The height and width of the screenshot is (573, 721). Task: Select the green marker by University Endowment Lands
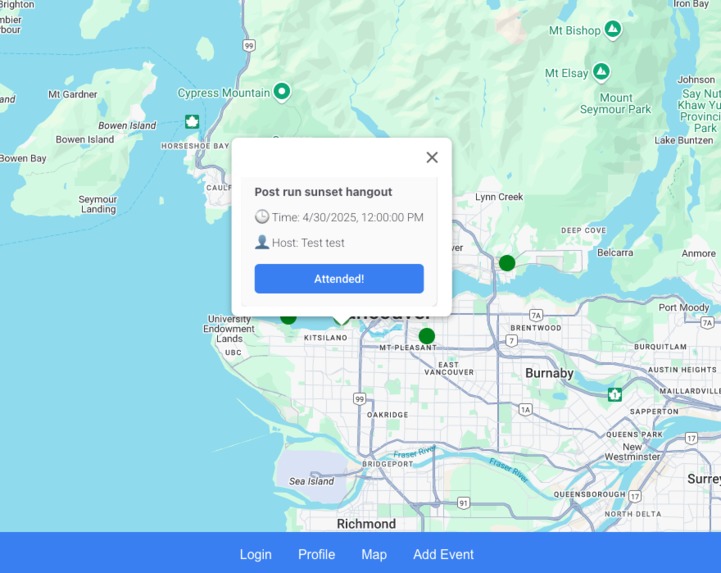coord(288,318)
